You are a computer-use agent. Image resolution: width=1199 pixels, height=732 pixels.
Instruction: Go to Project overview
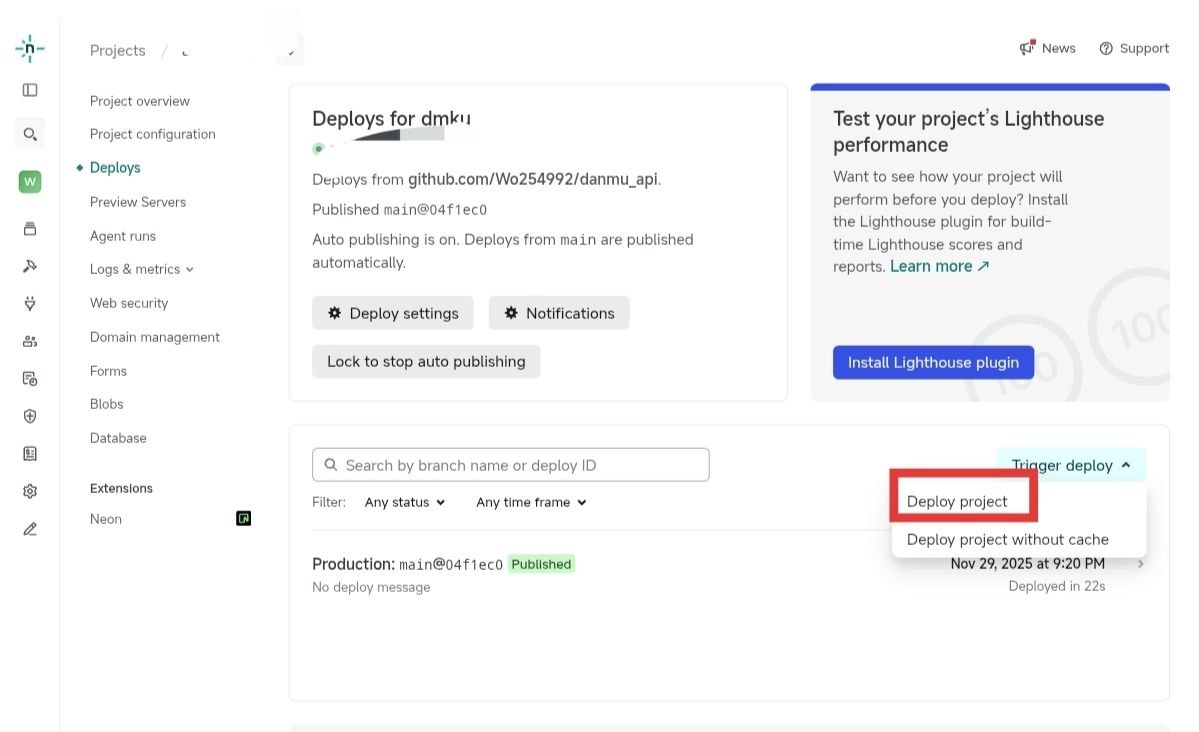[x=139, y=101]
